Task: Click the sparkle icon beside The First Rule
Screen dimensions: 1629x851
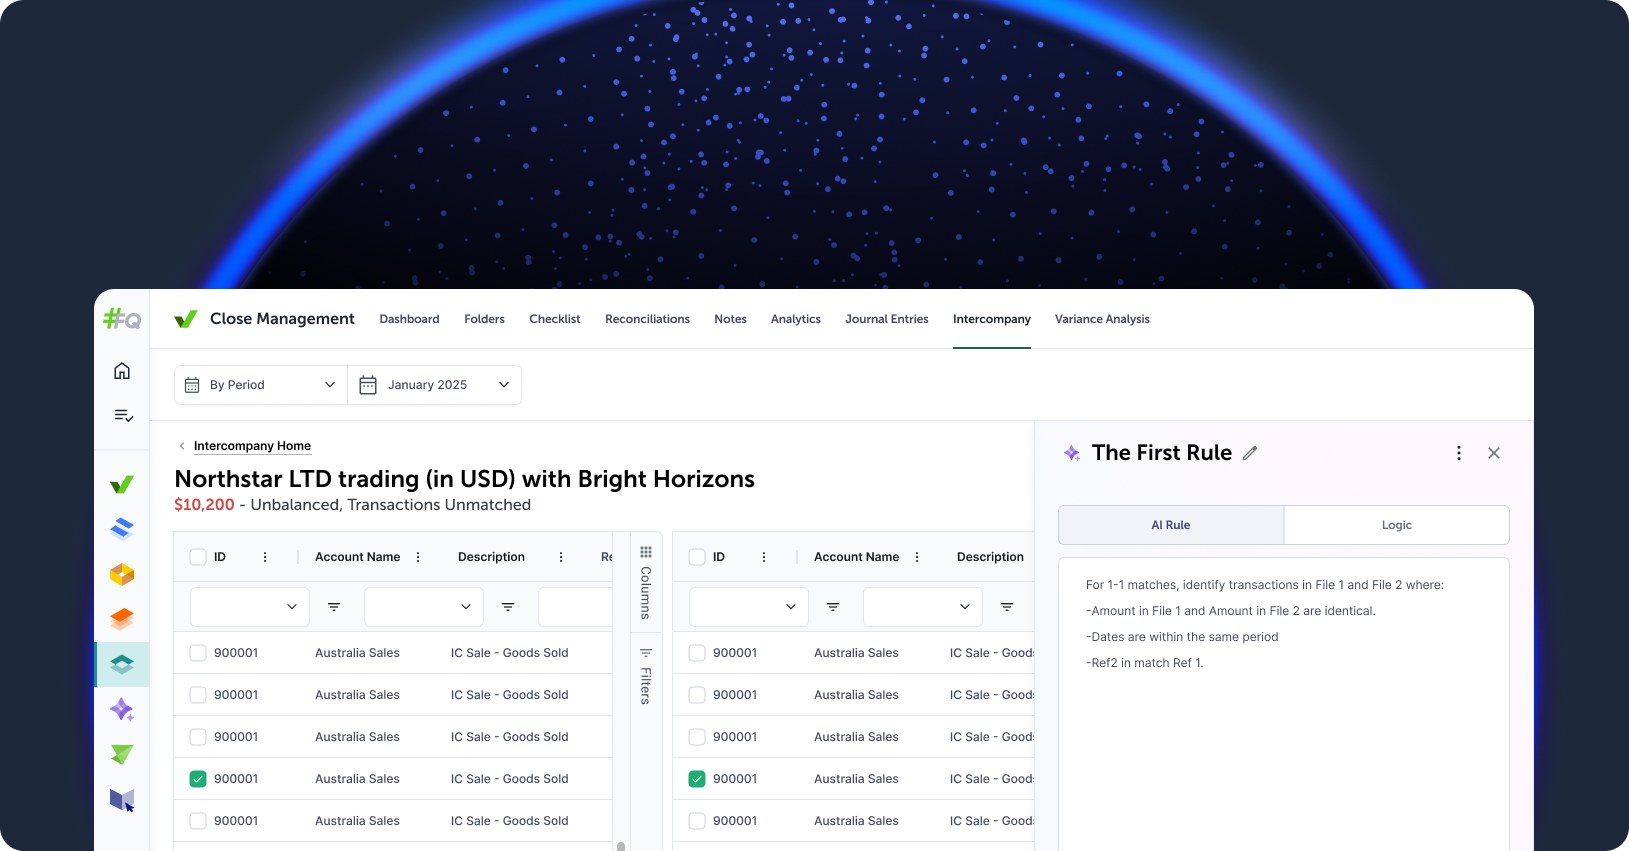Action: (1072, 453)
